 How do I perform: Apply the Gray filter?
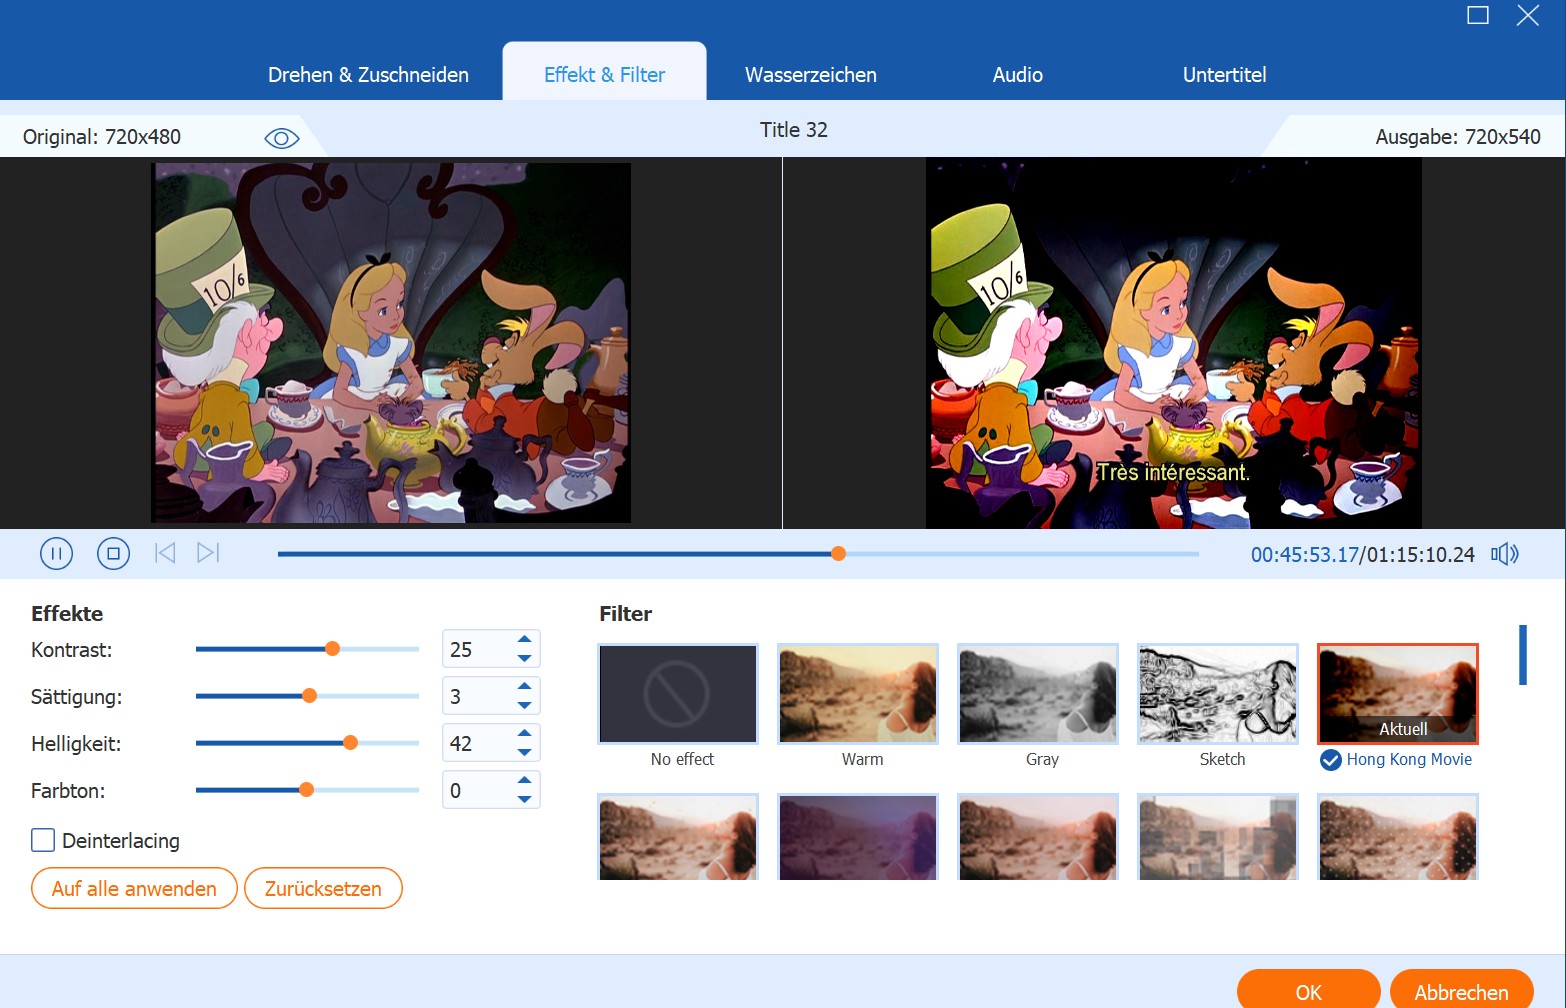click(1038, 694)
